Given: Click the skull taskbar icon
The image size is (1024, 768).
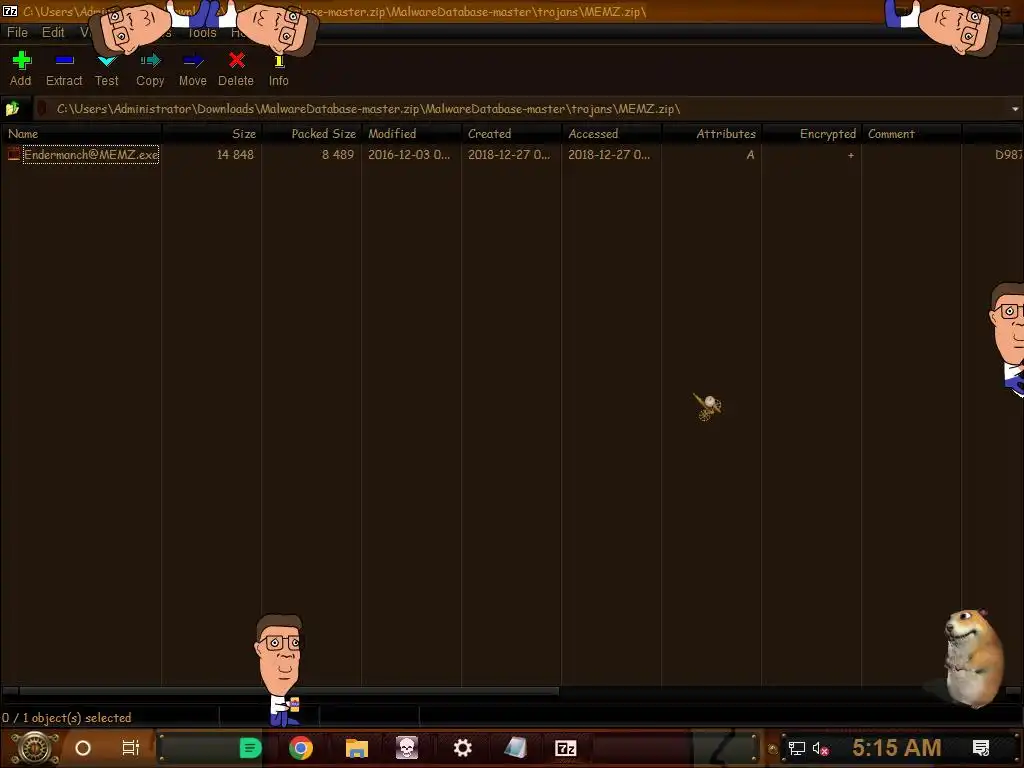Looking at the screenshot, I should pyautogui.click(x=407, y=748).
